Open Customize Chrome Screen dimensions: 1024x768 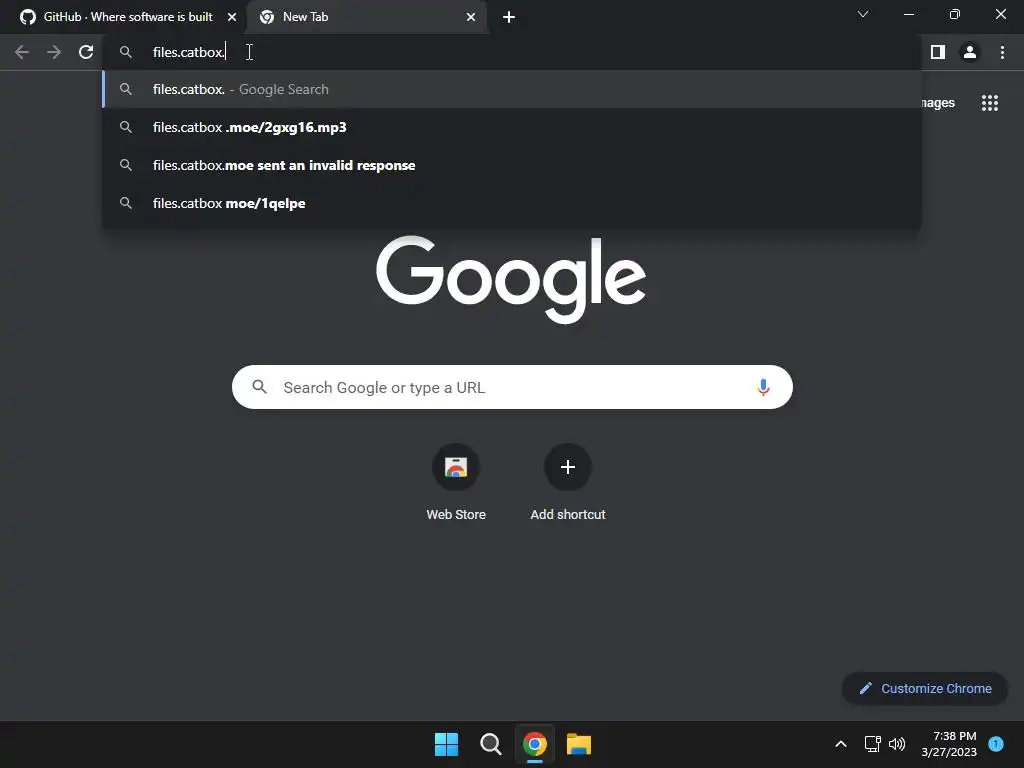(x=925, y=688)
